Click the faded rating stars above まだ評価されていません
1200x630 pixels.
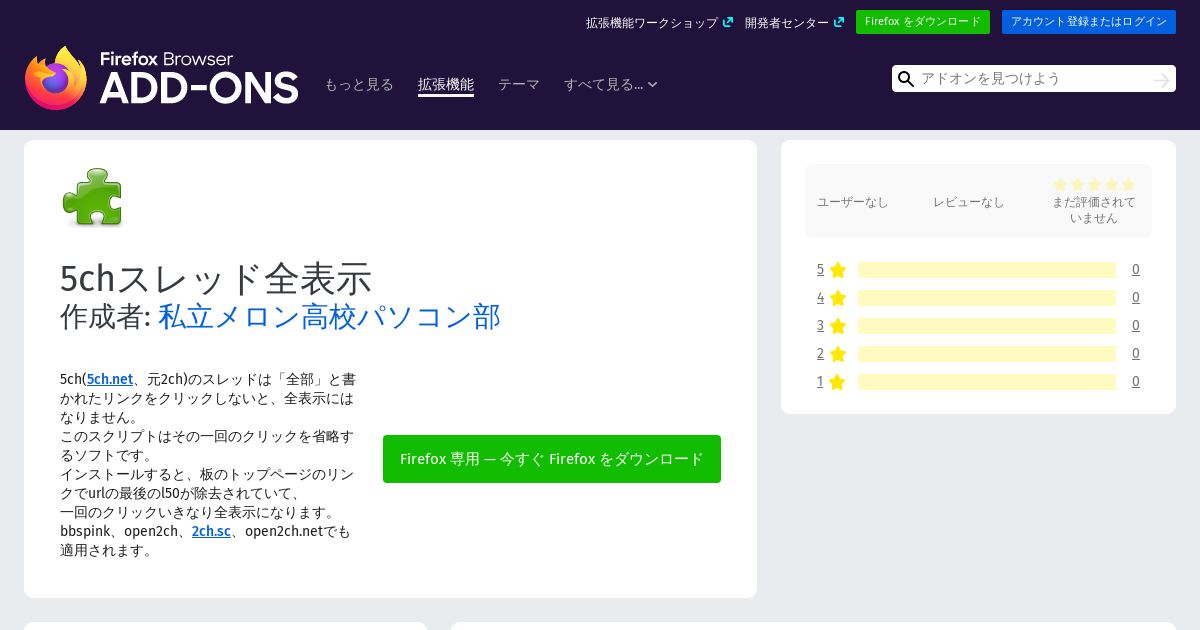click(1094, 184)
